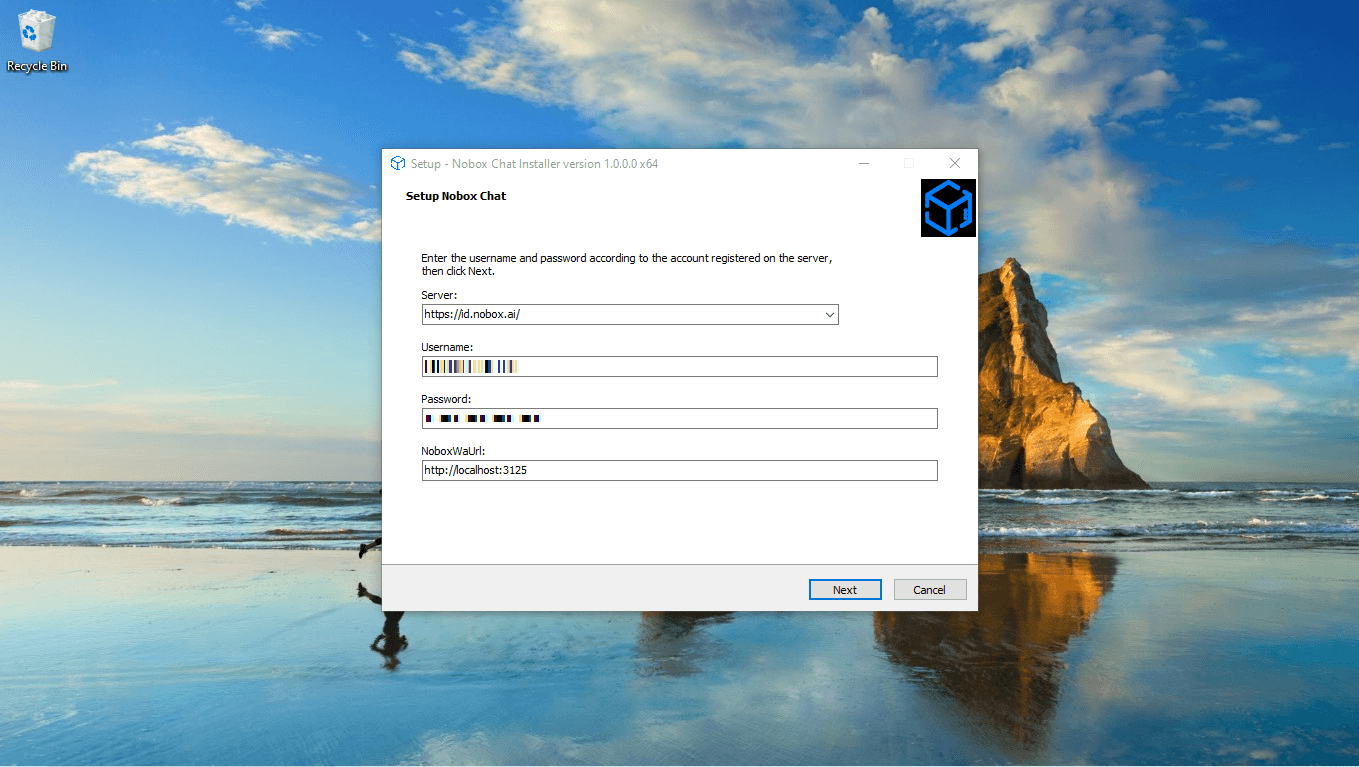Select the Server address field
Viewport: 1359px width, 767px height.
[600, 314]
